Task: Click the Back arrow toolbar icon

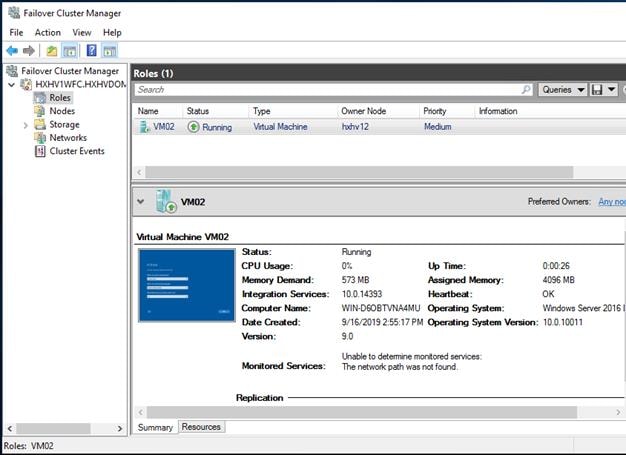Action: pyautogui.click(x=12, y=51)
